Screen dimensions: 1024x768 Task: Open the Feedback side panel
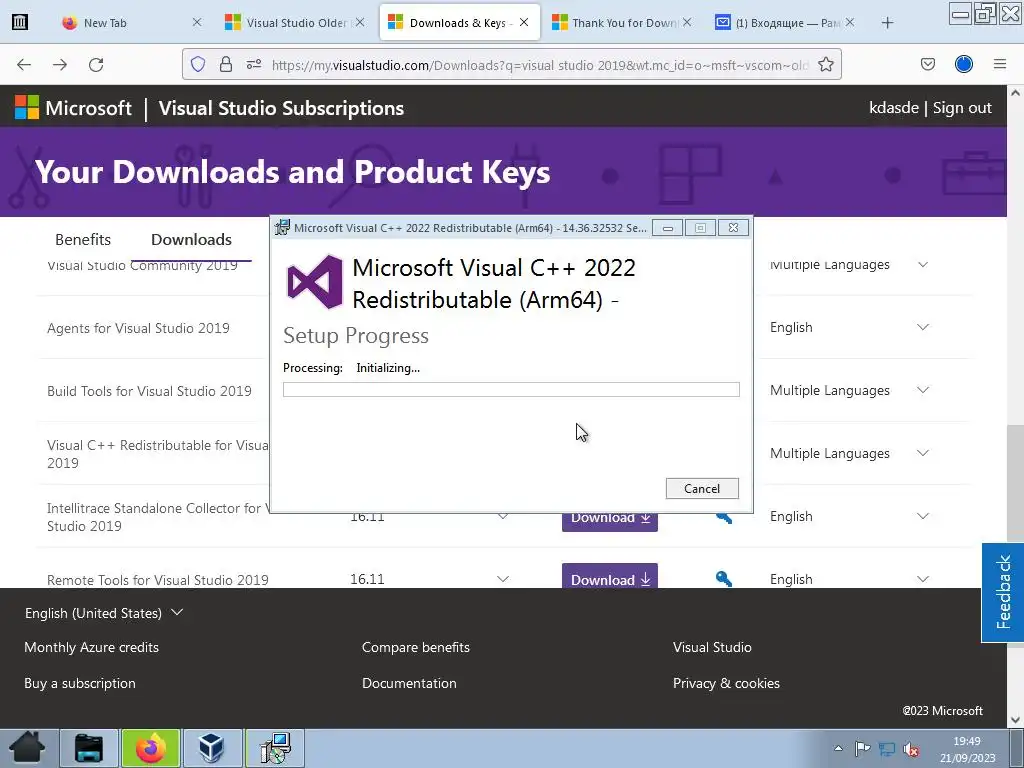[x=1003, y=592]
